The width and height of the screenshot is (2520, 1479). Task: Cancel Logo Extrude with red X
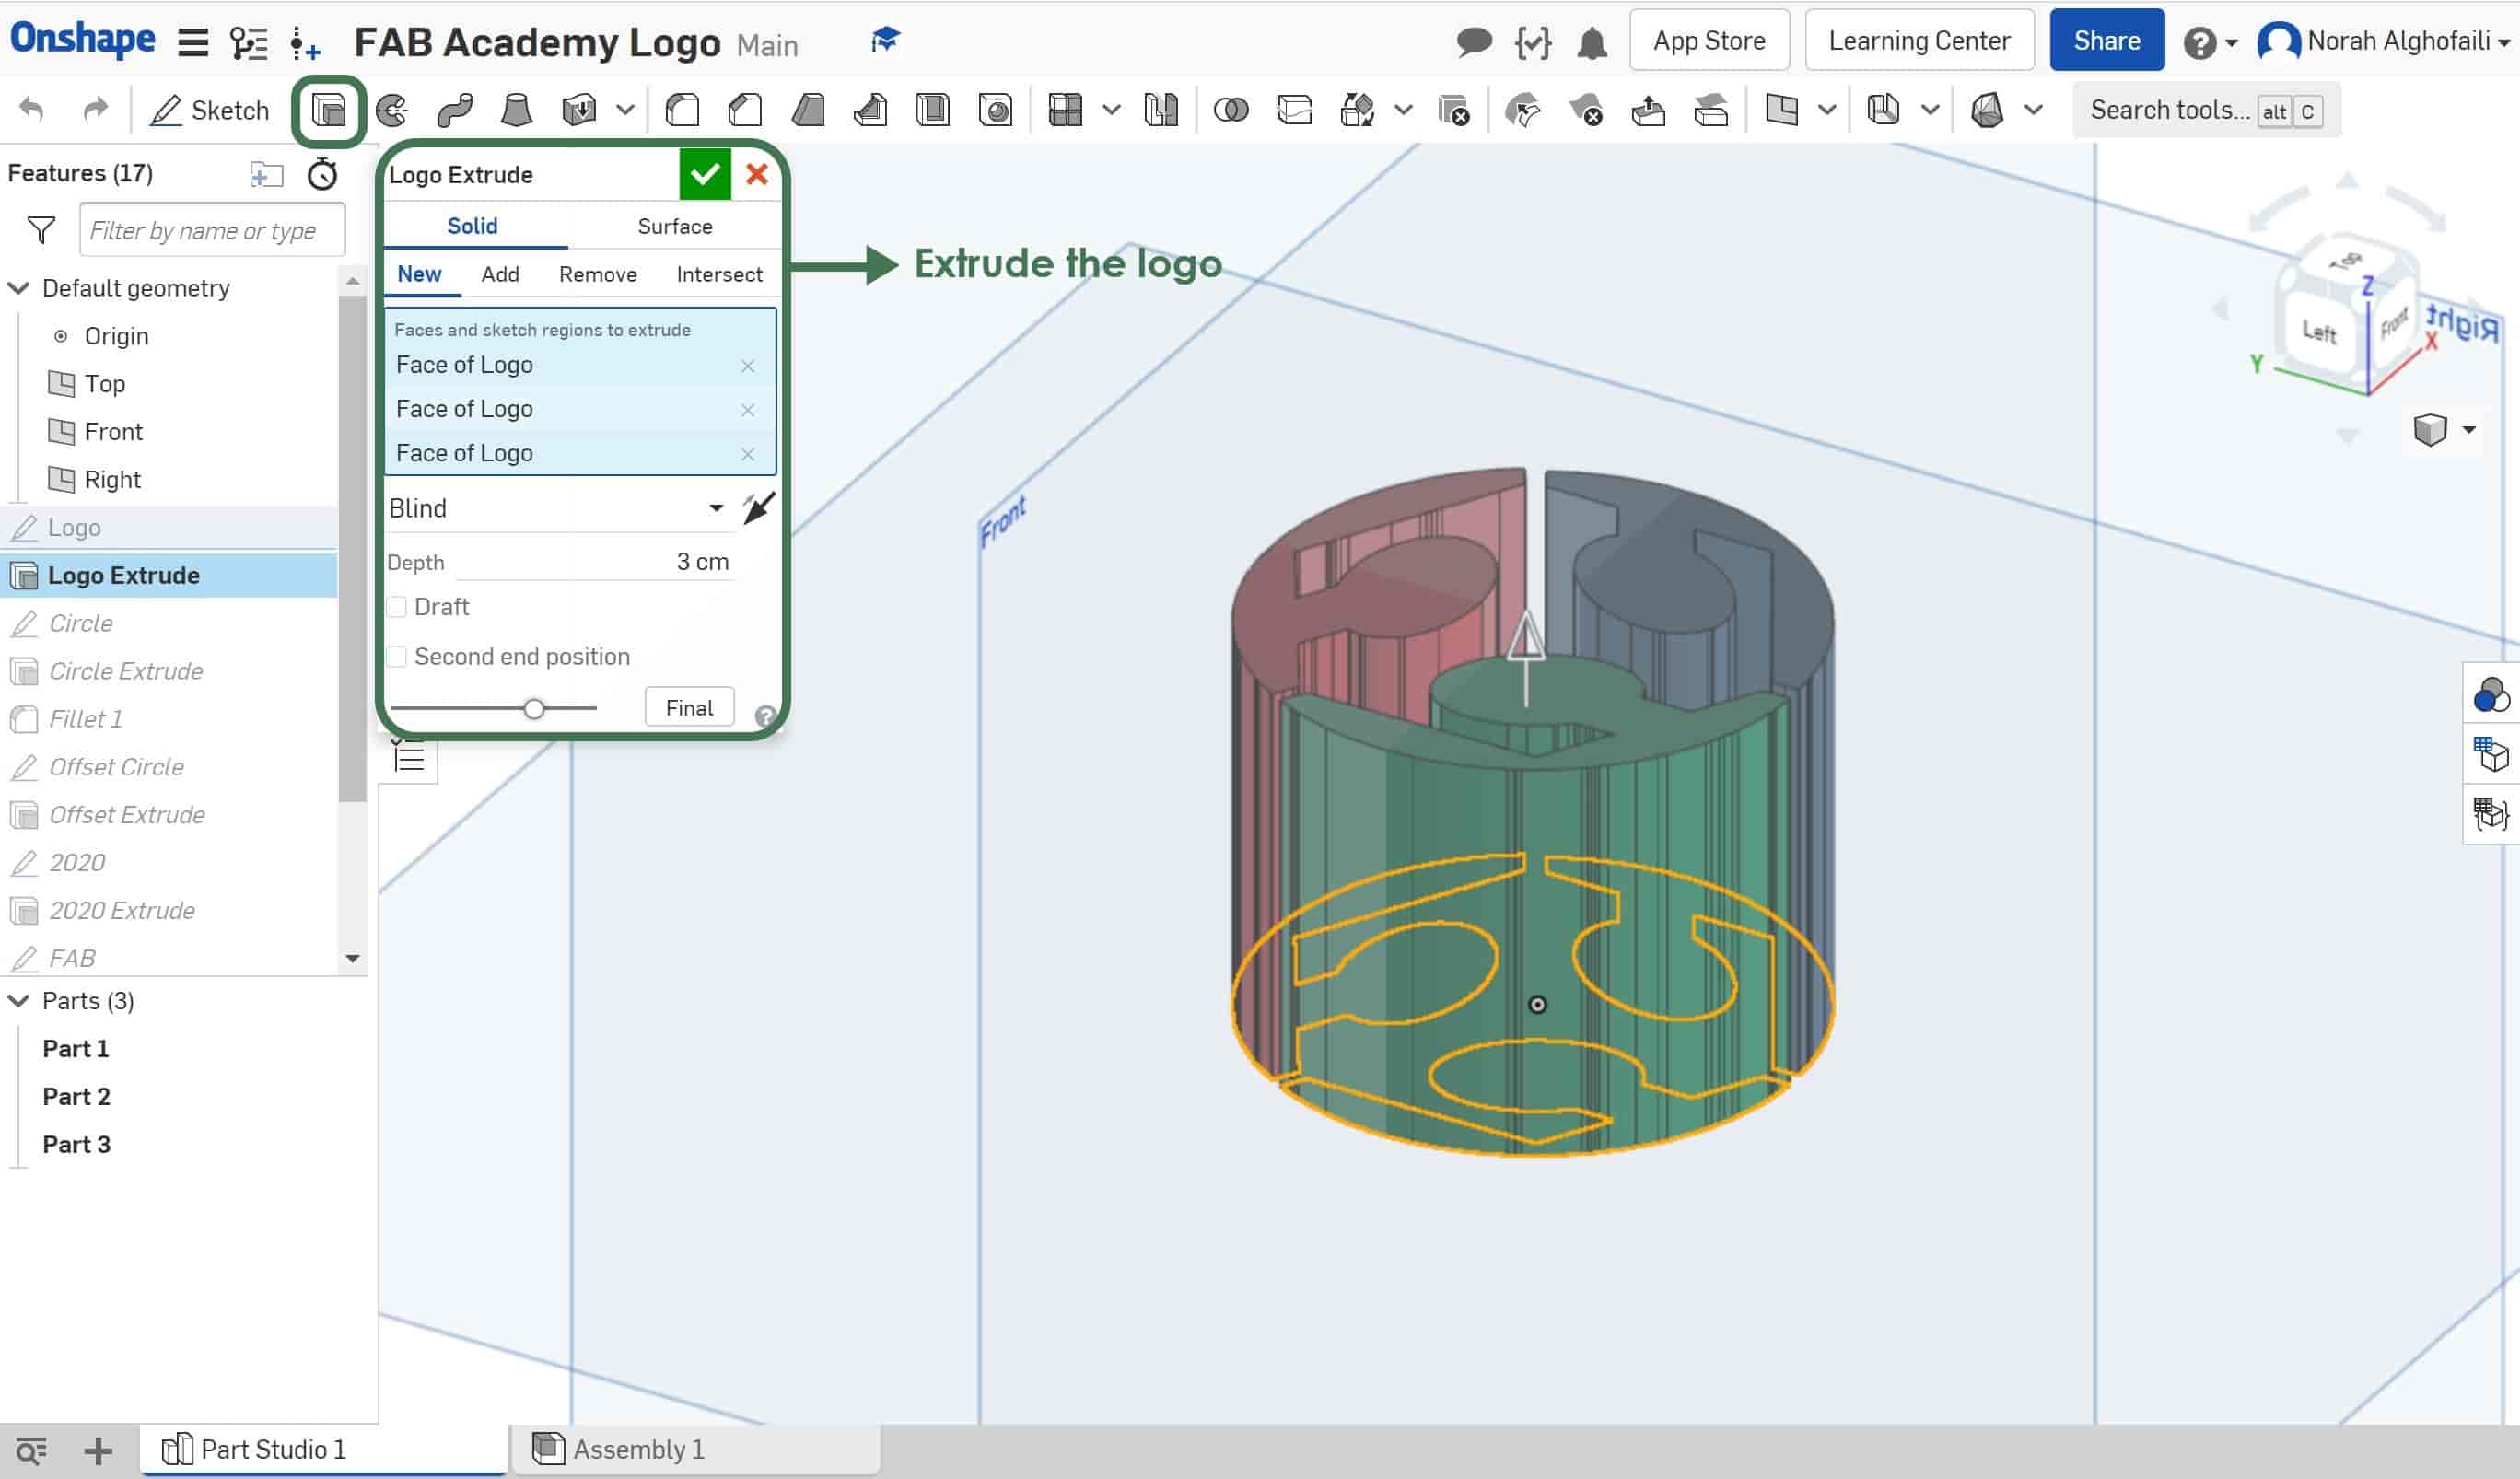757,174
